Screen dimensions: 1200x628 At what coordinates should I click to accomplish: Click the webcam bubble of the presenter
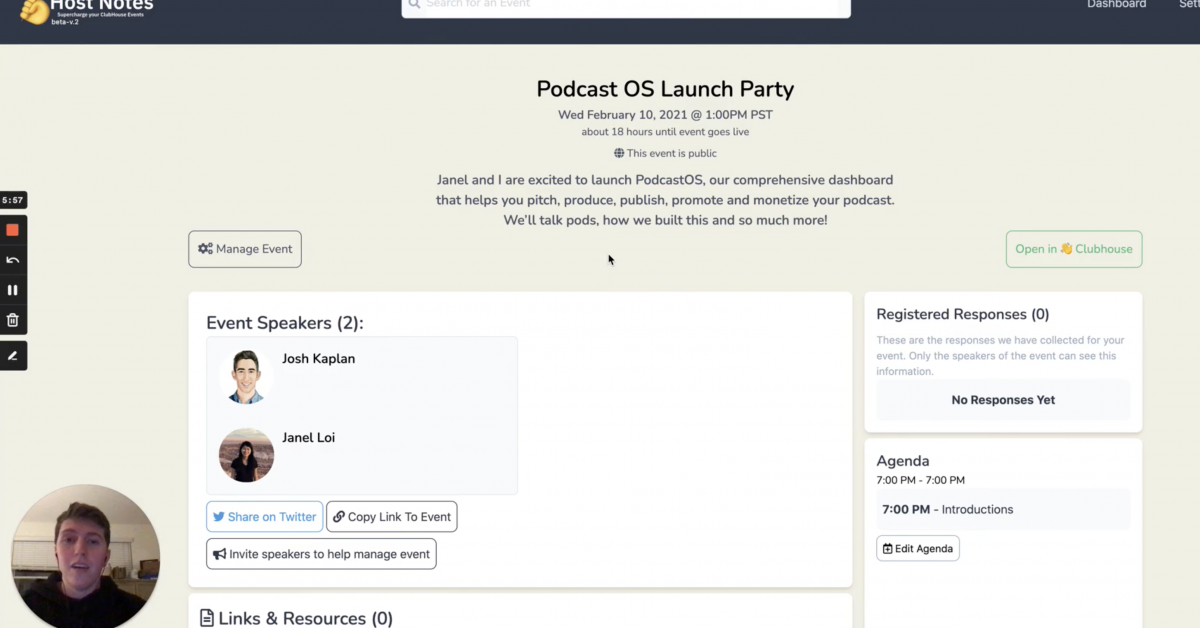coord(85,557)
